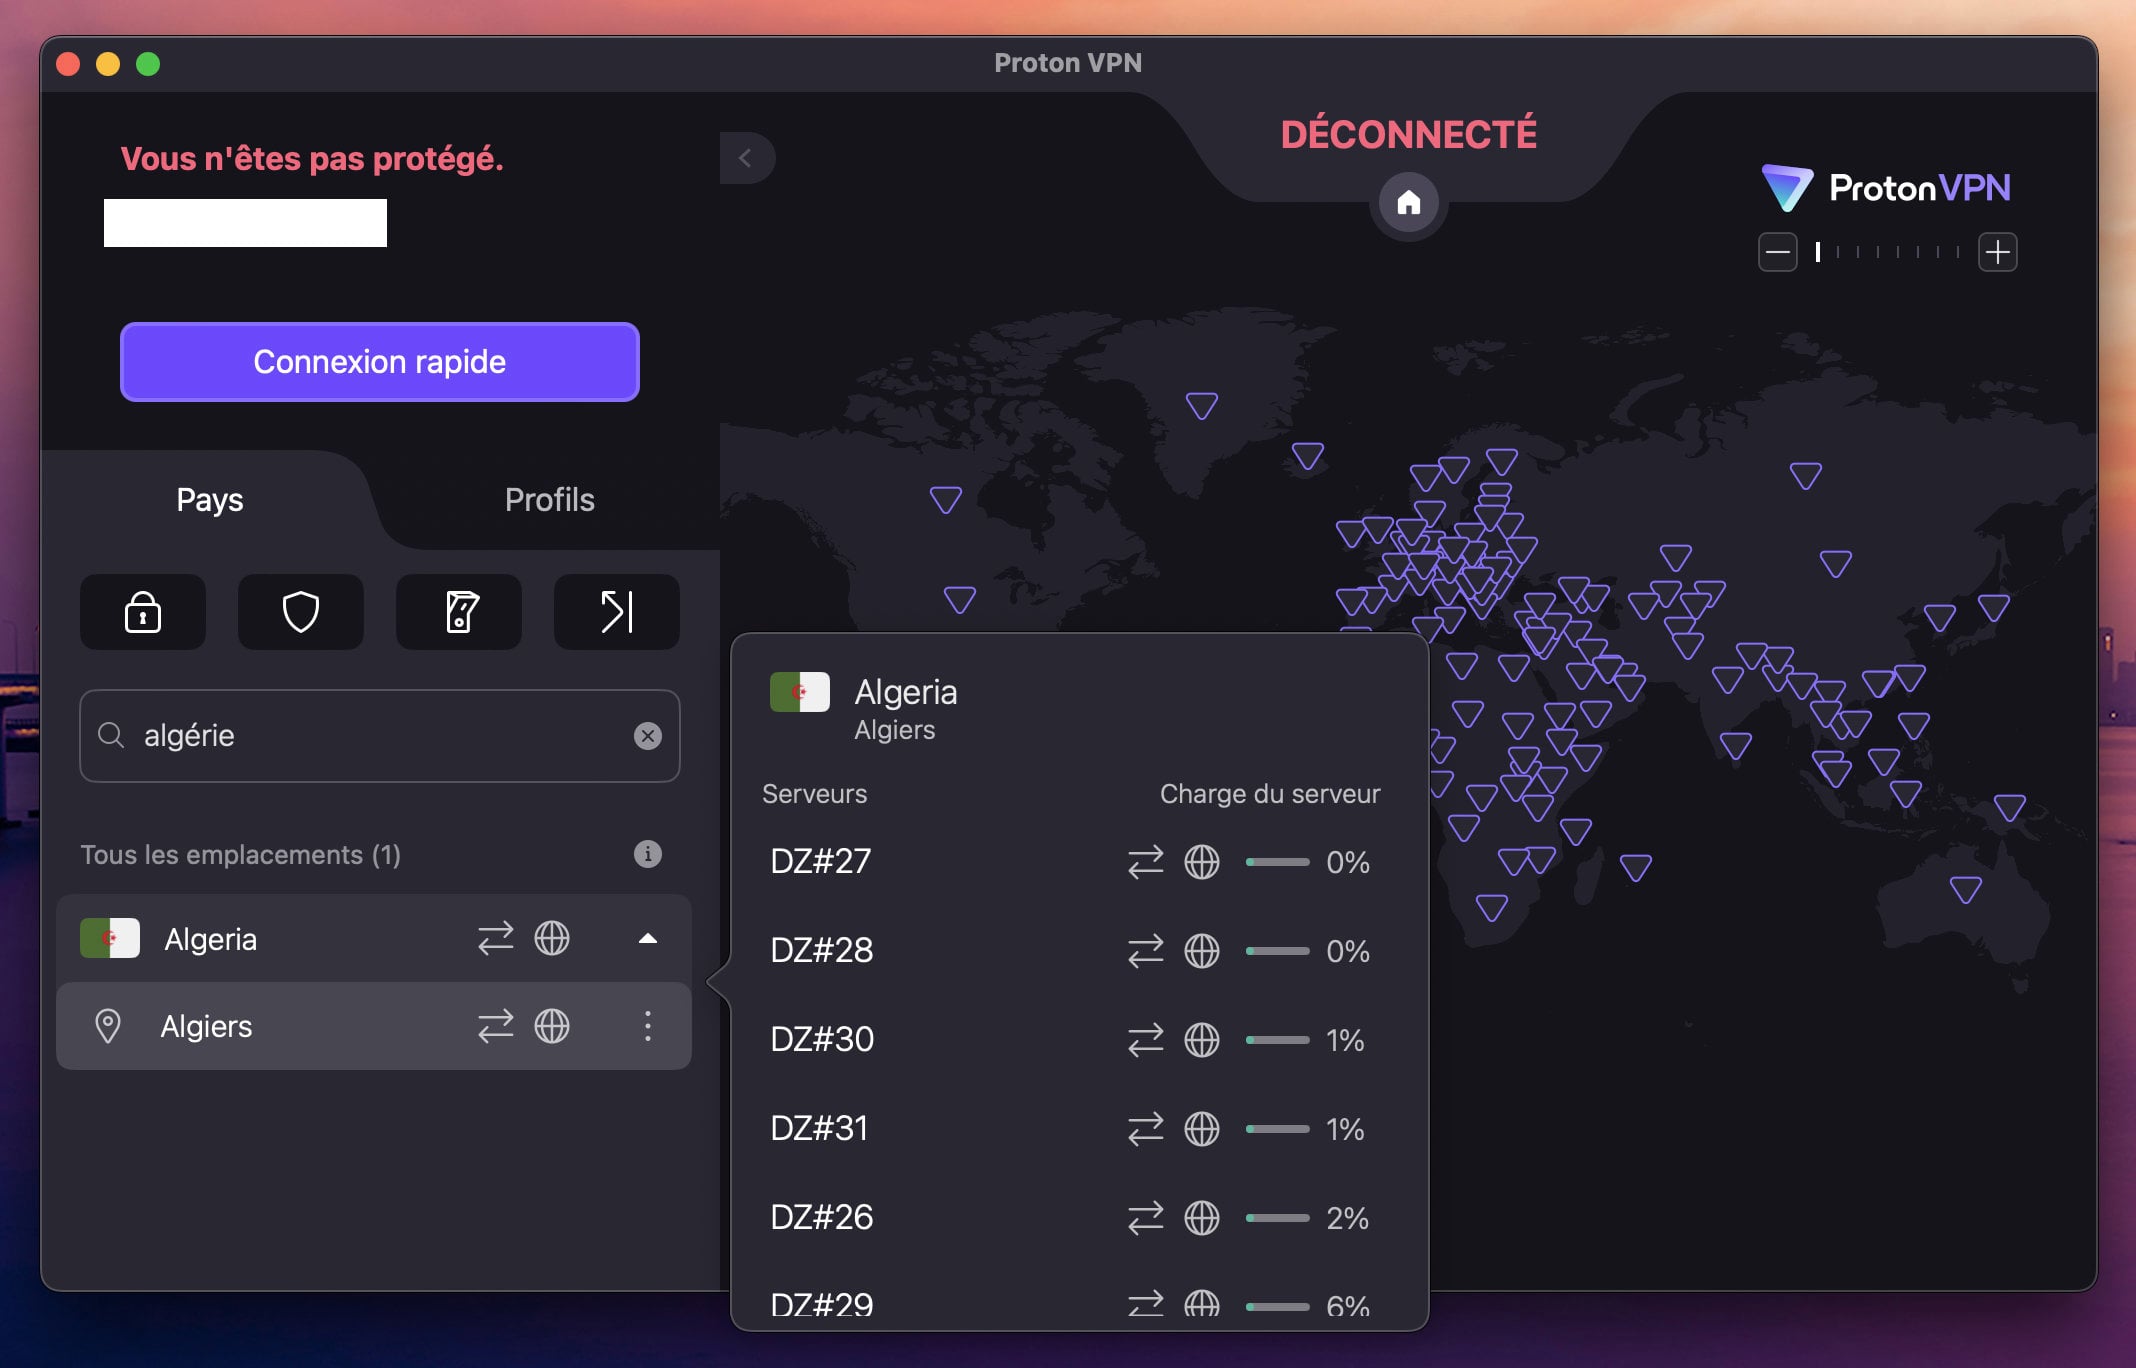Click the Iceland server marker on map
The width and height of the screenshot is (2136, 1368).
click(1308, 456)
